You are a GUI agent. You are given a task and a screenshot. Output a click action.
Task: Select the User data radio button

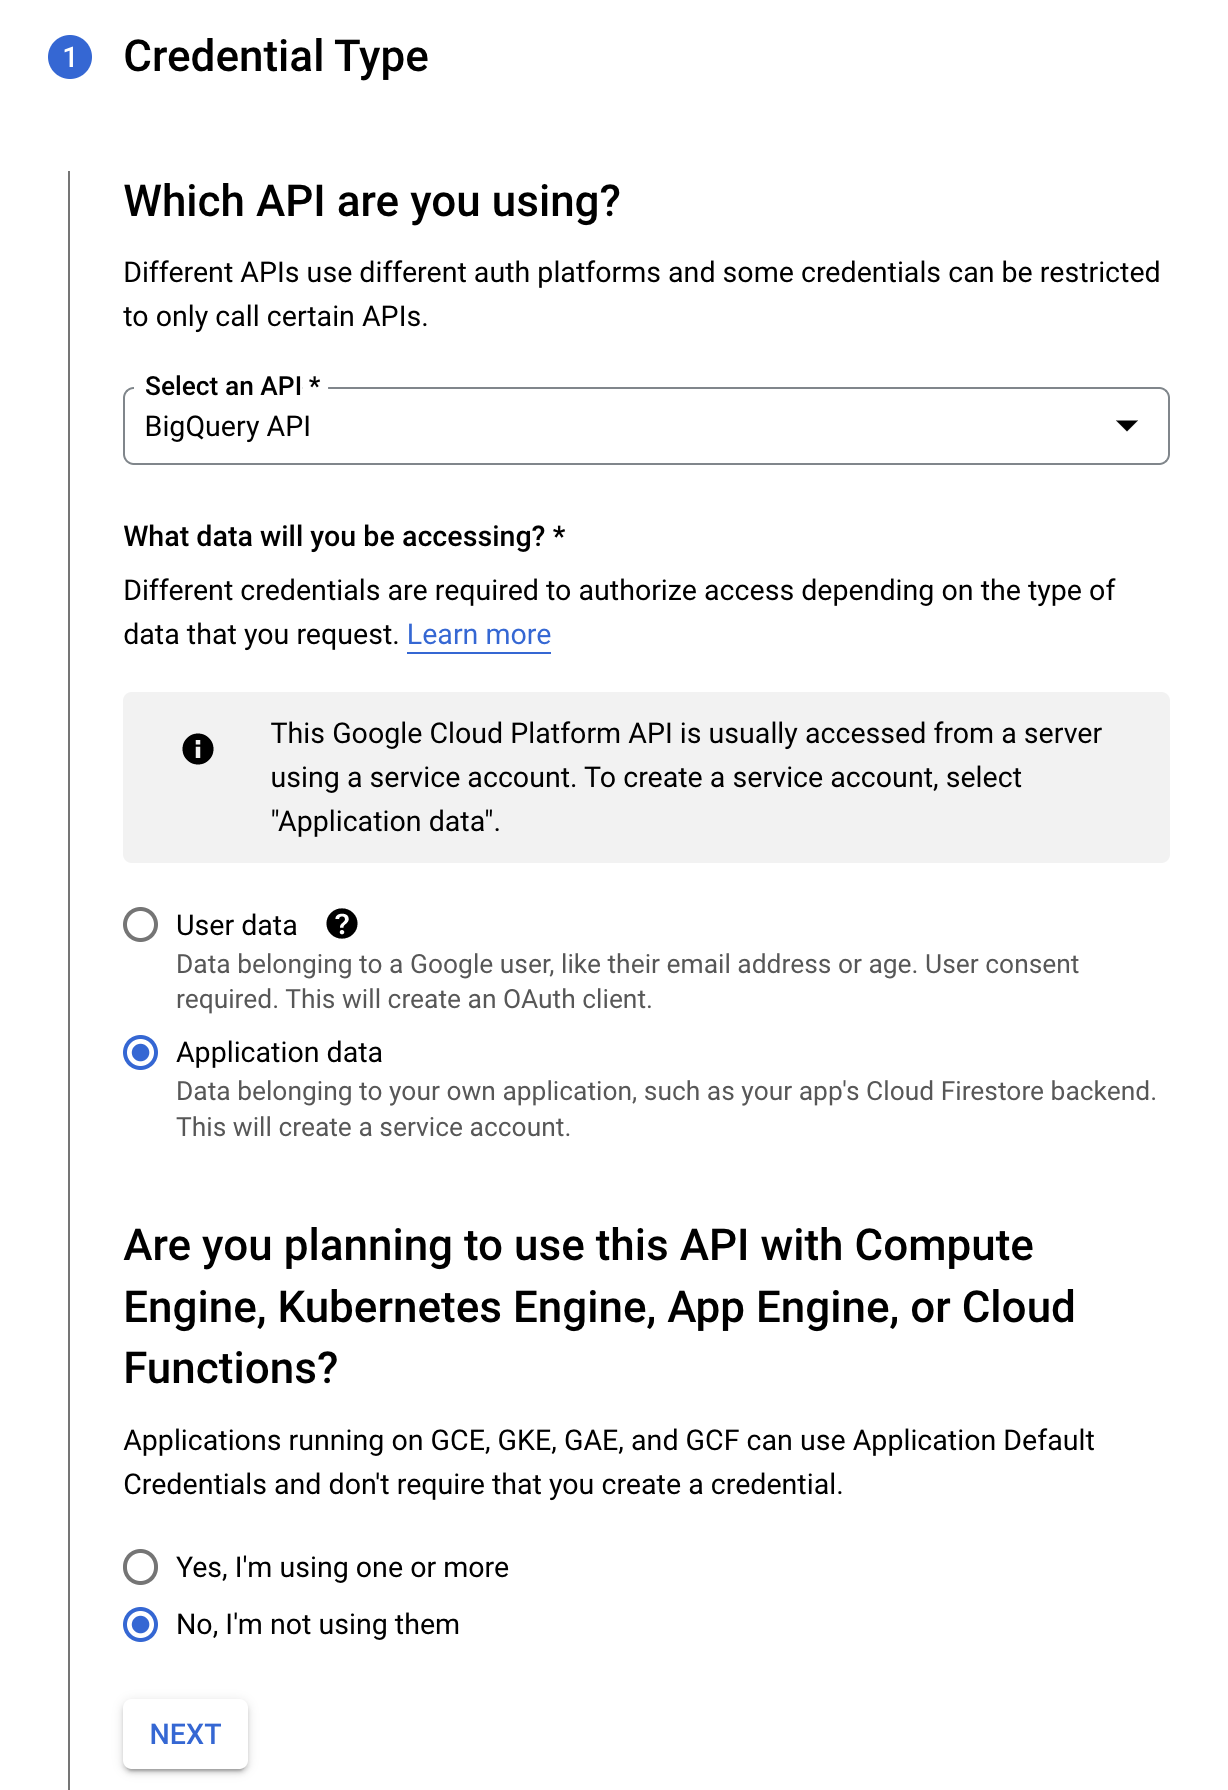coord(141,924)
